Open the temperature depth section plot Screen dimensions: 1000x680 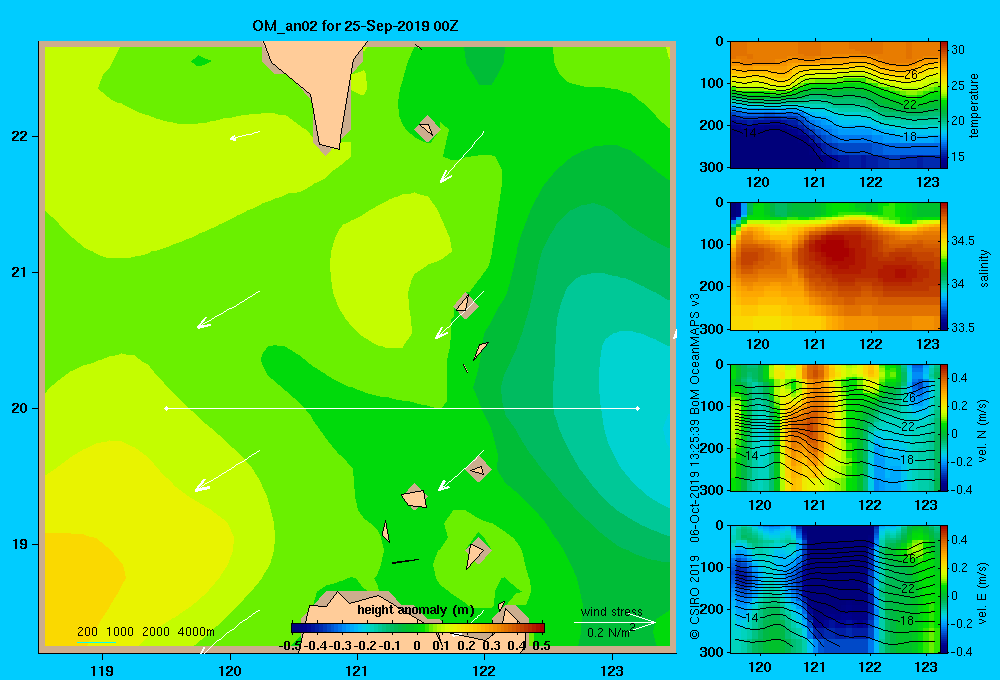[x=835, y=105]
